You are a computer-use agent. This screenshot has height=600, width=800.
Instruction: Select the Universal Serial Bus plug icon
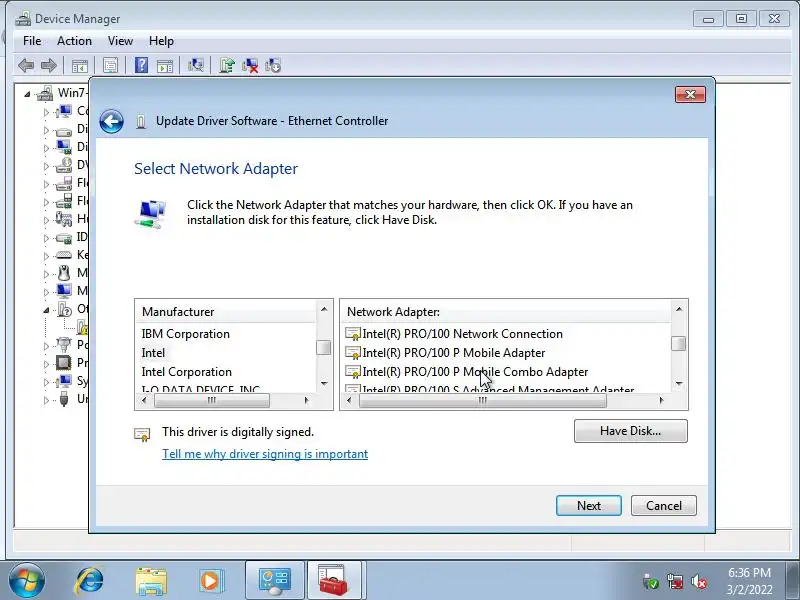[x=64, y=398]
